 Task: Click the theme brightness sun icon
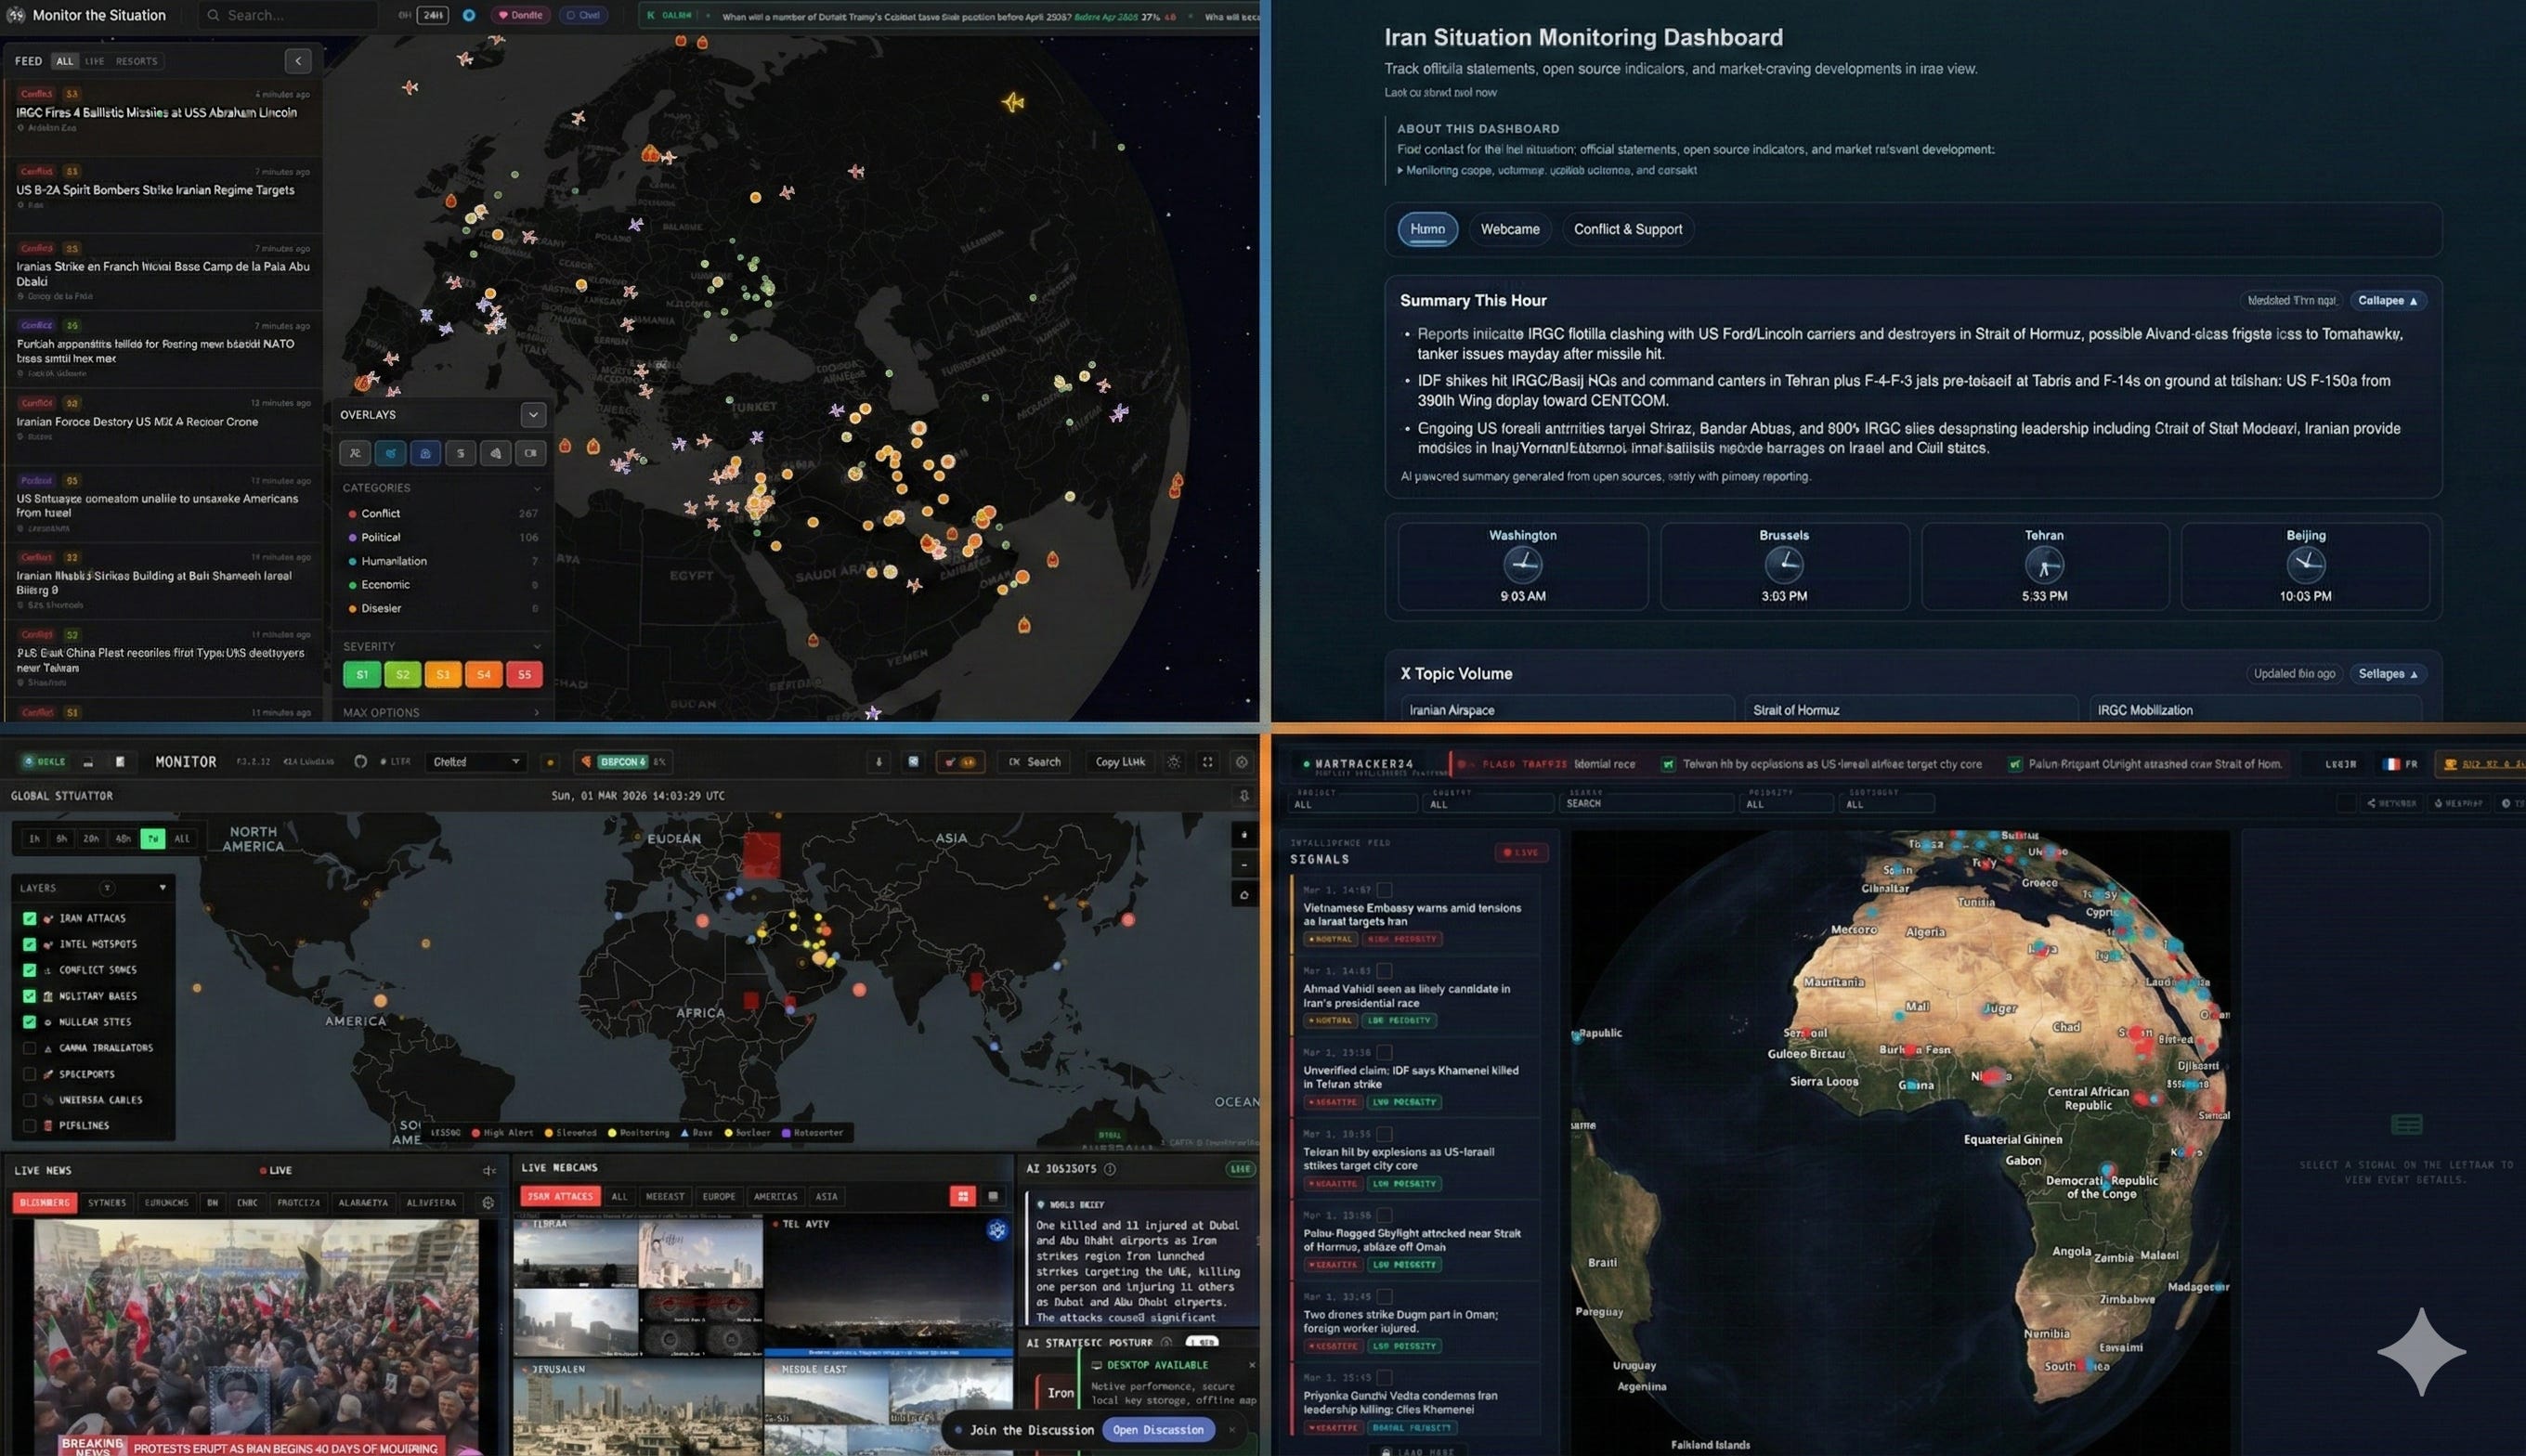point(1174,762)
